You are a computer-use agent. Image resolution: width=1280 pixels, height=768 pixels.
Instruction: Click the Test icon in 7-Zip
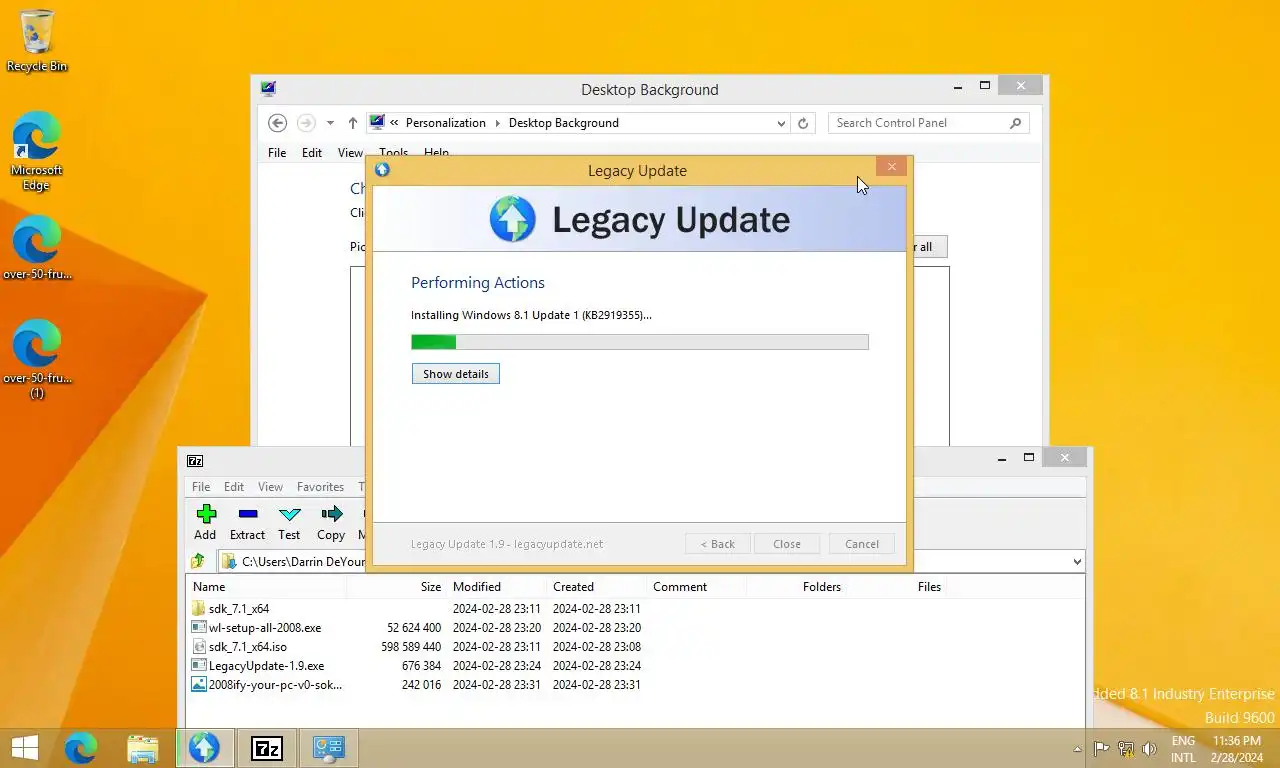290,514
